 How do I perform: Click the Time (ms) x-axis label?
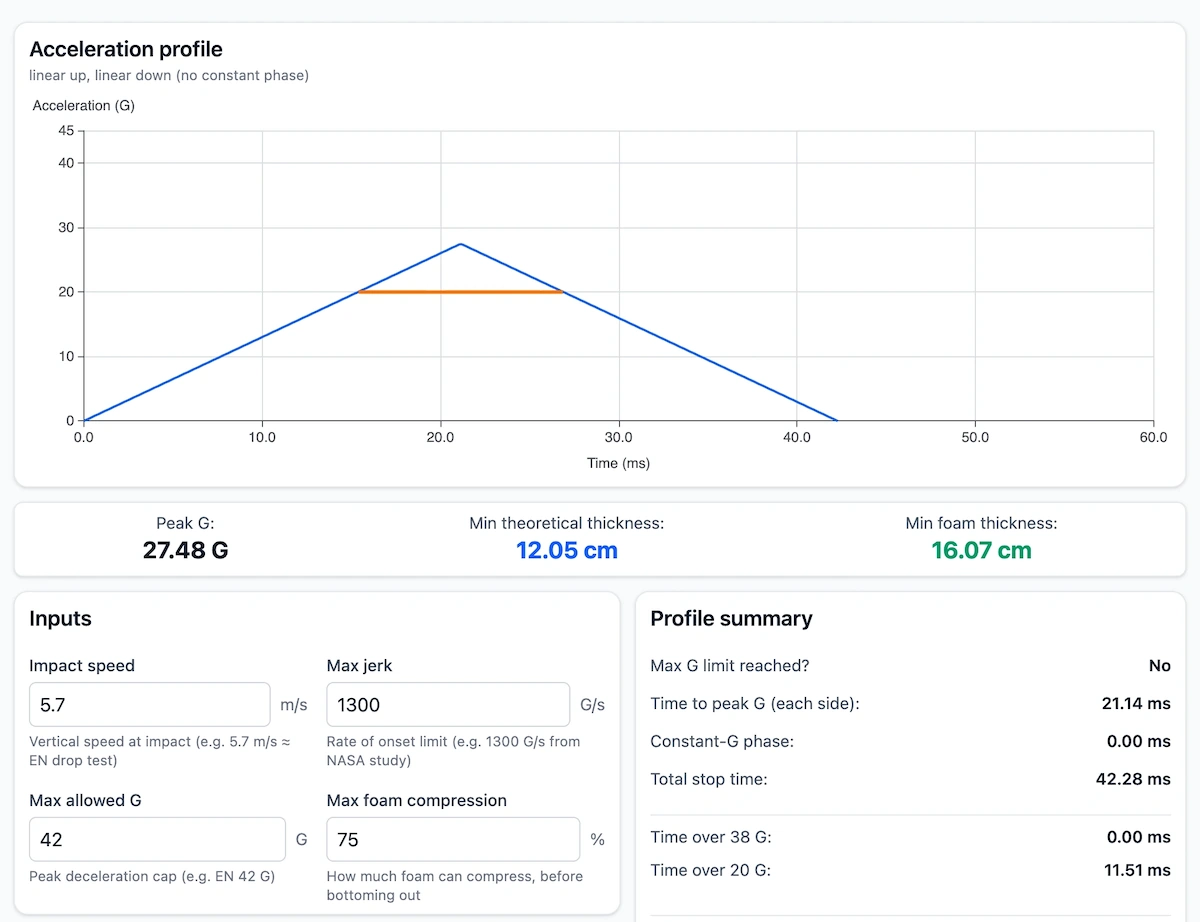click(x=618, y=463)
